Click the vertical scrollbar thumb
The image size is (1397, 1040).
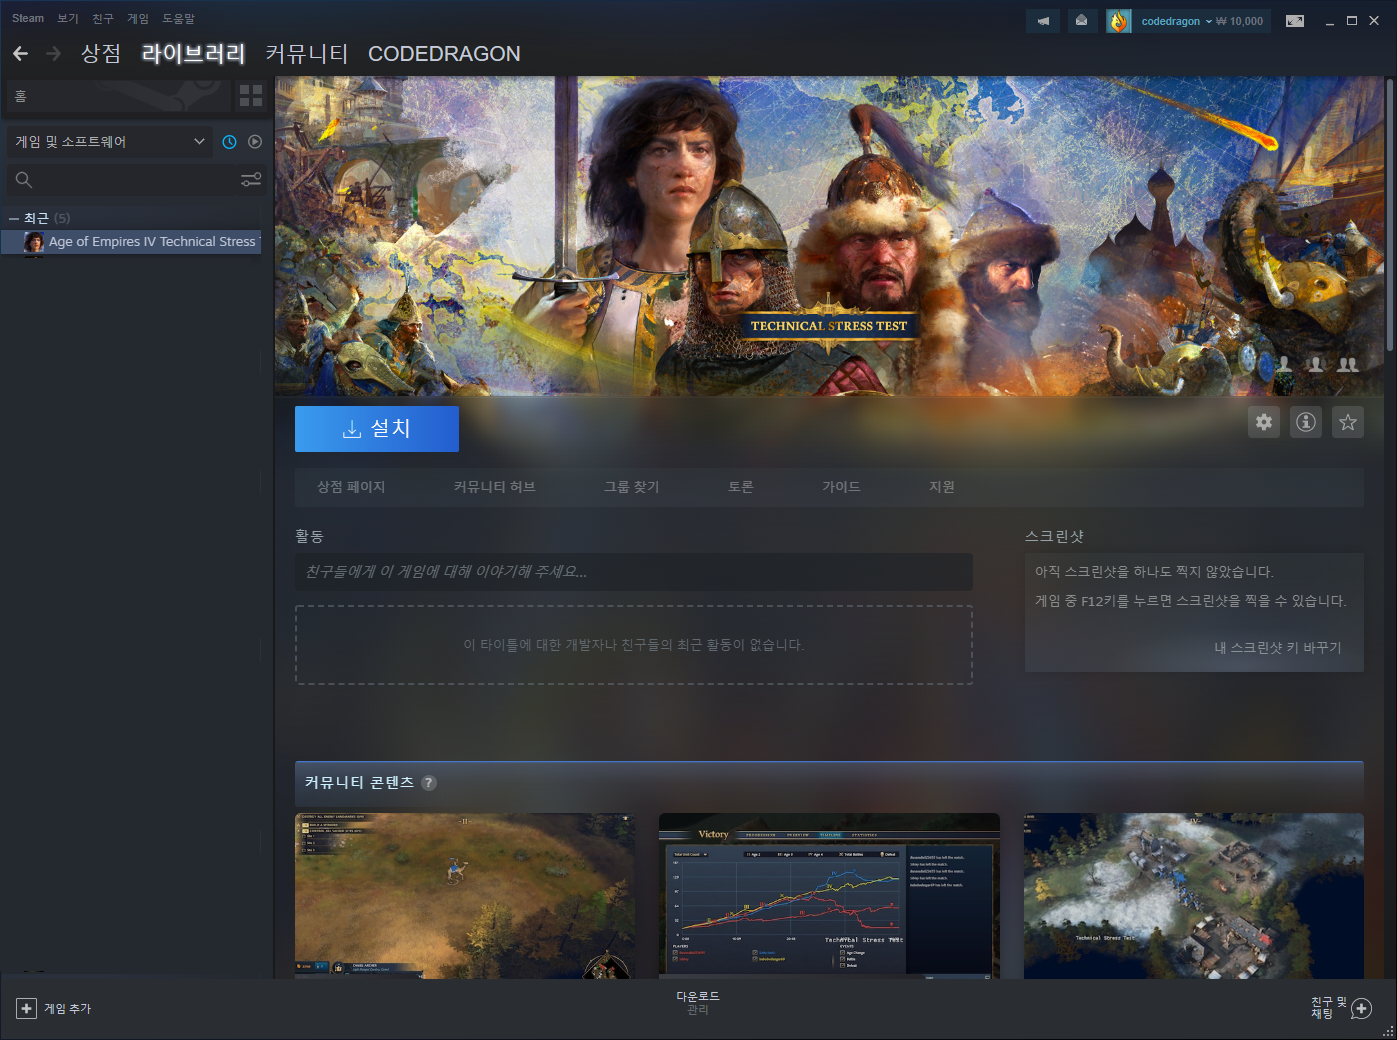click(x=1390, y=215)
